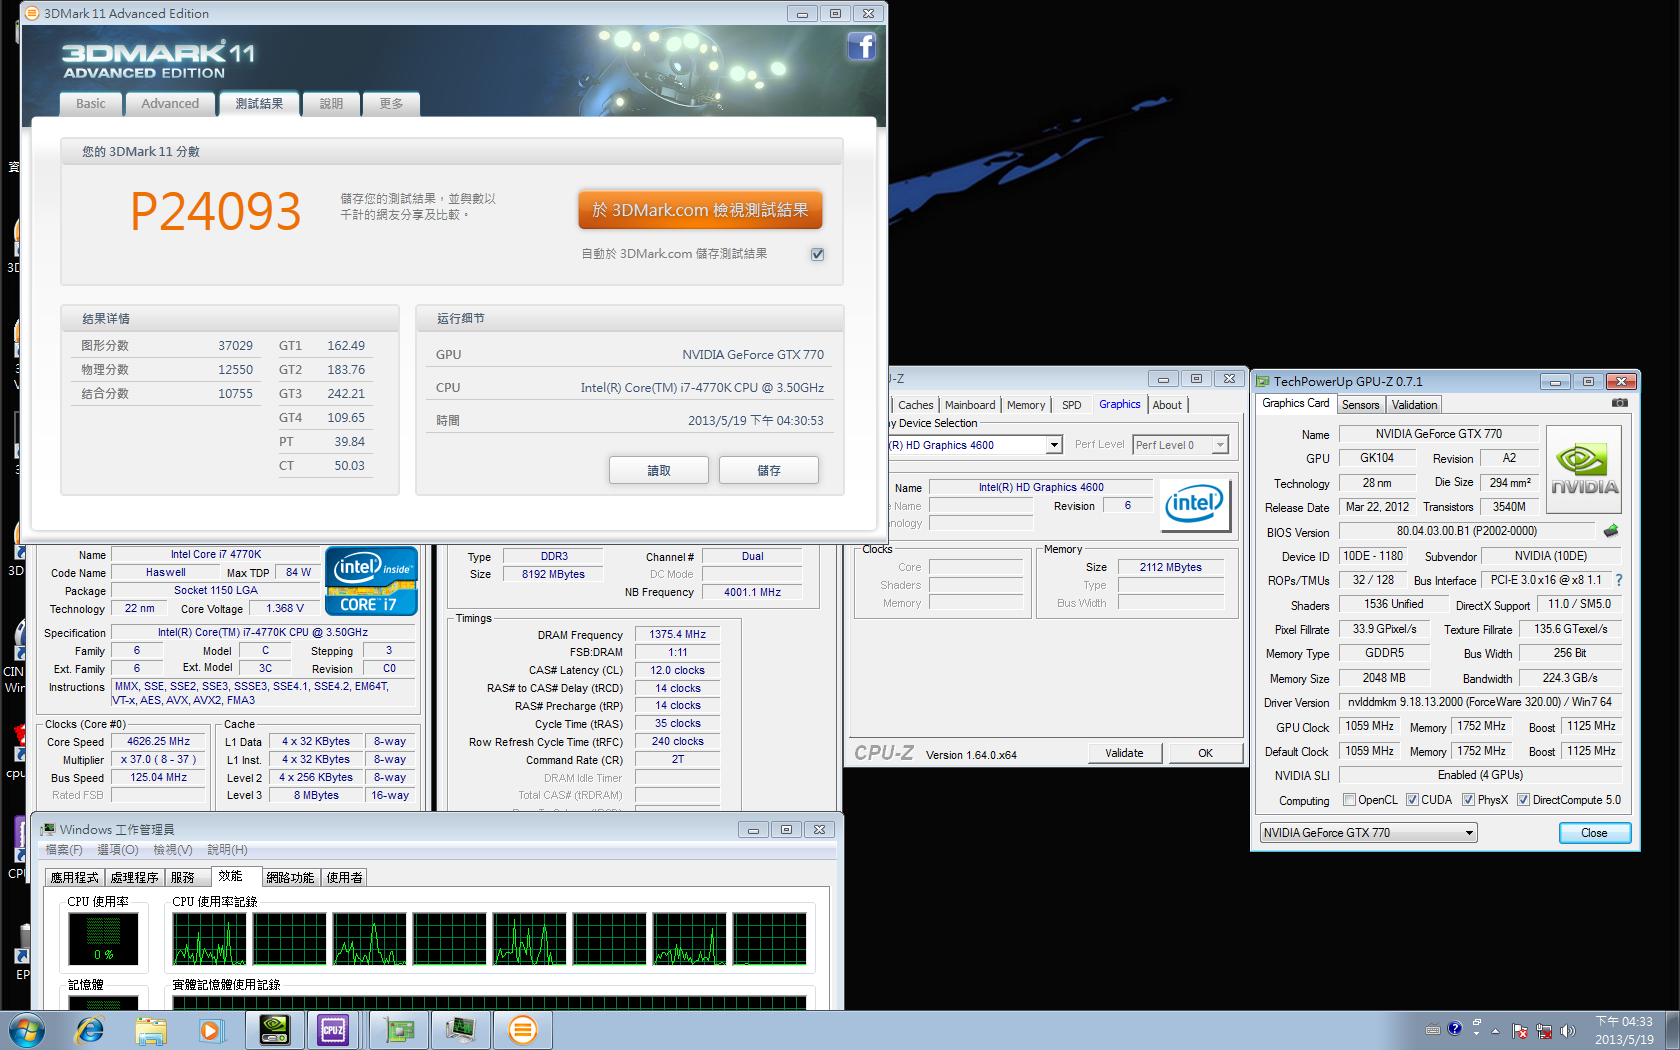Click the Validate button in CPU-Z

pos(1124,753)
